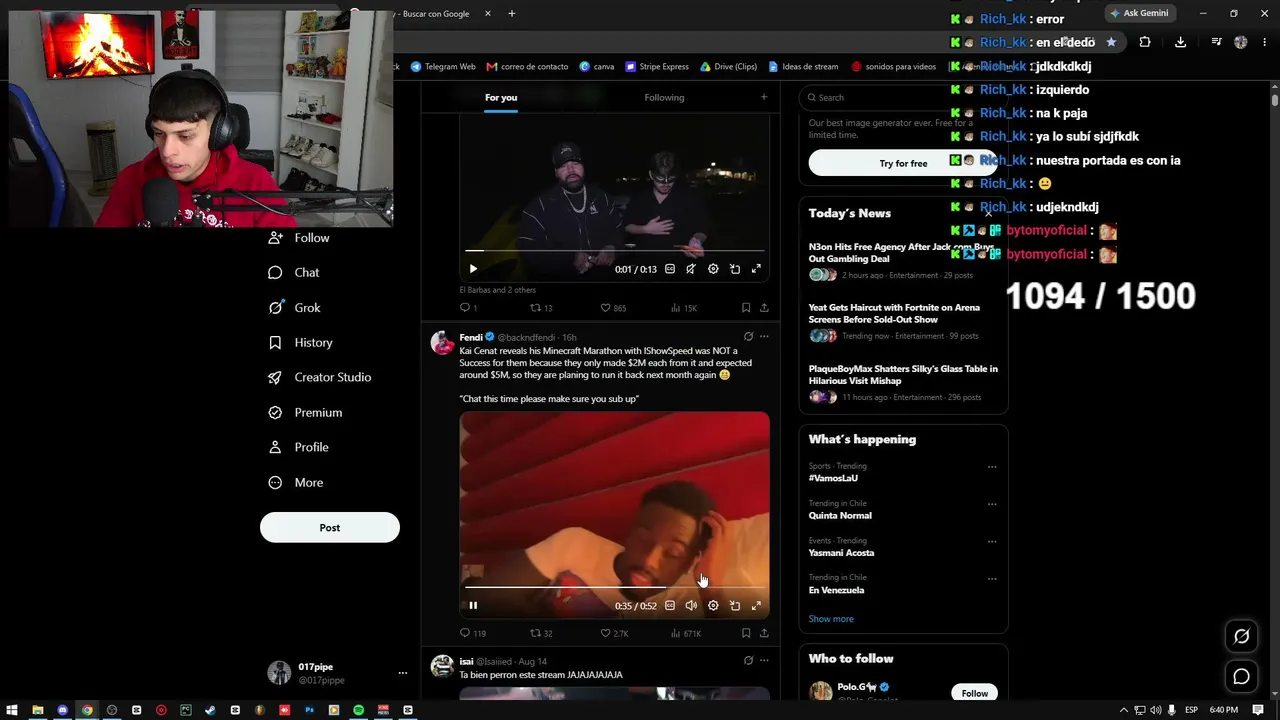1280x720 pixels.
Task: Open options for Yasmani Acosta trend
Action: pos(992,541)
